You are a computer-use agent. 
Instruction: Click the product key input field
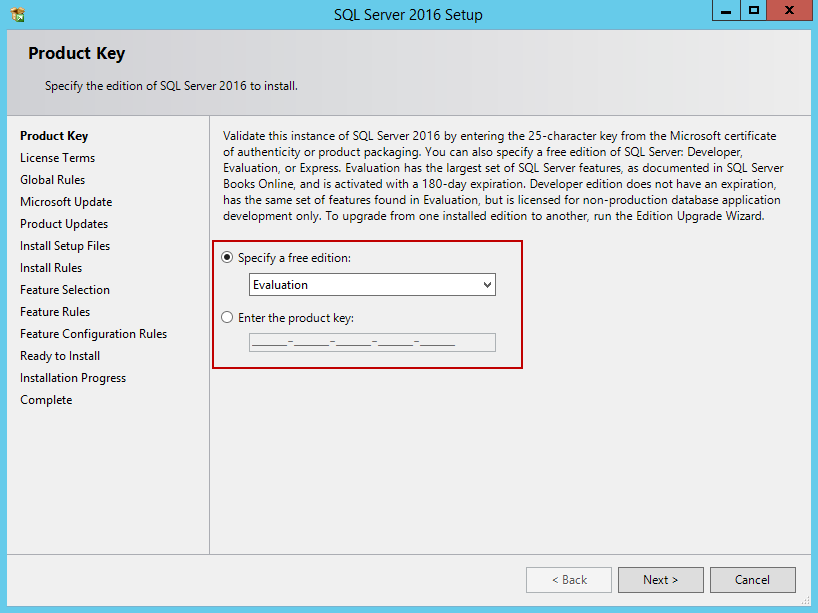pyautogui.click(x=372, y=343)
